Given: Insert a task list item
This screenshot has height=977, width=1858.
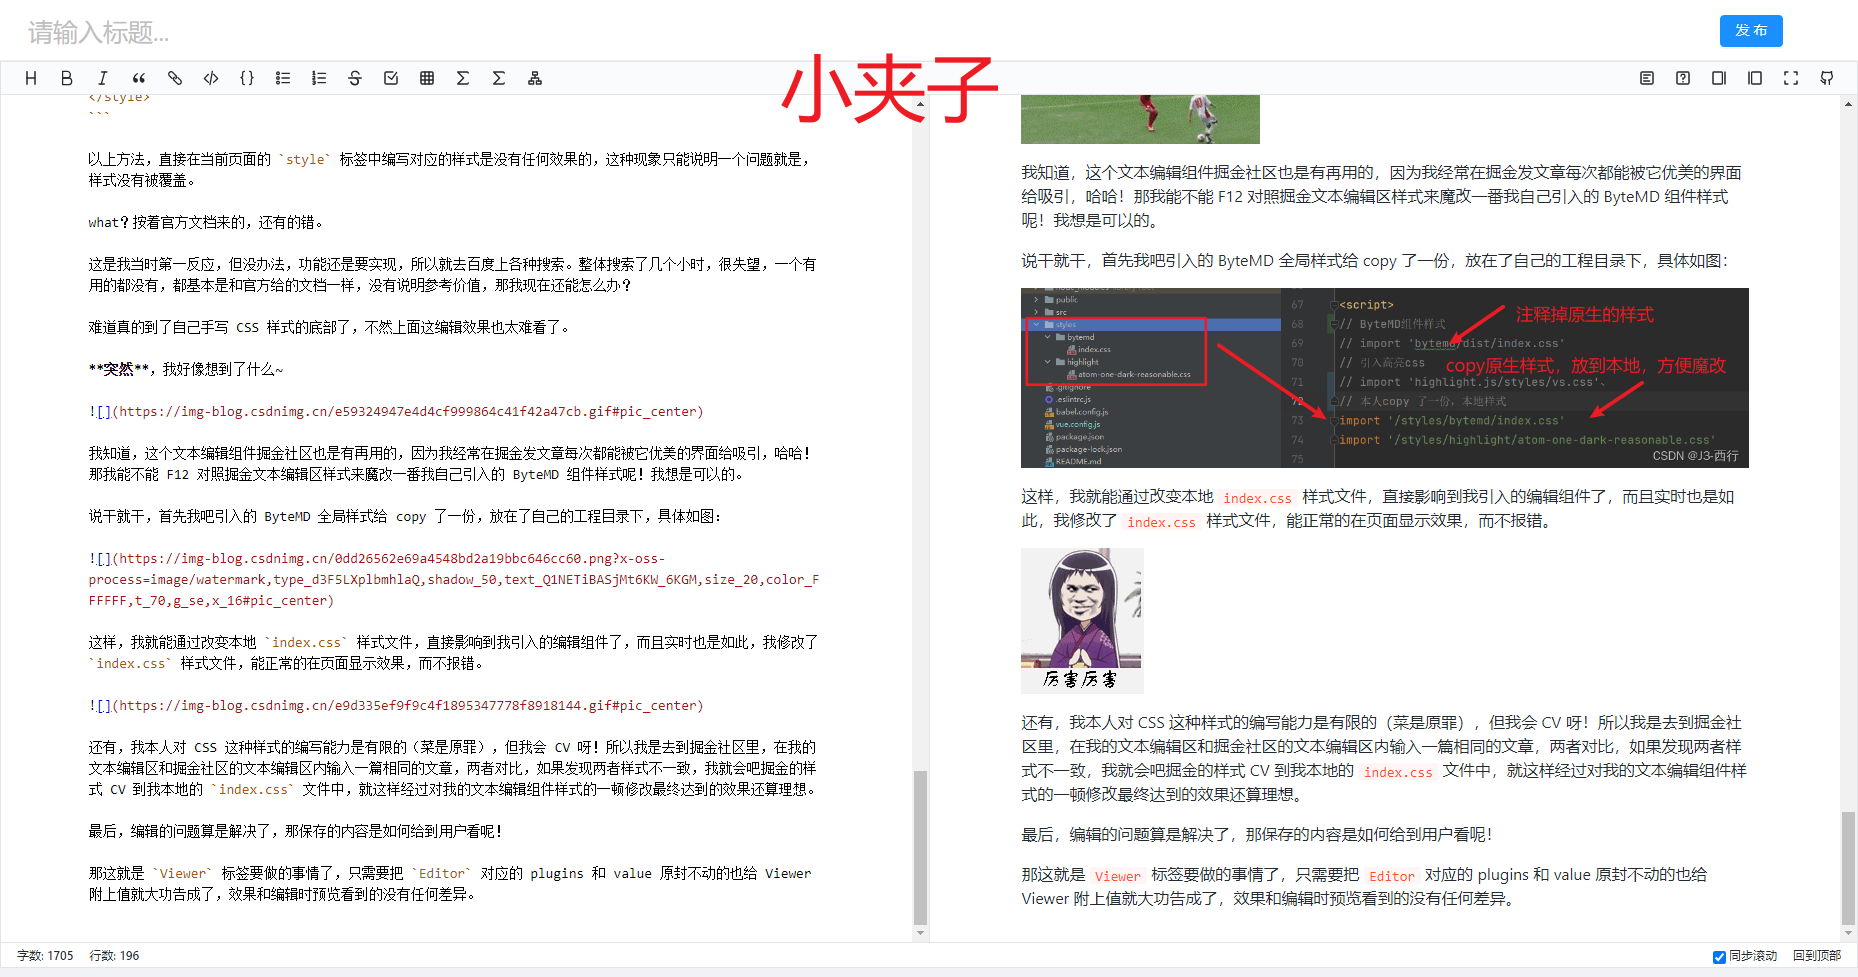Looking at the screenshot, I should tap(391, 77).
